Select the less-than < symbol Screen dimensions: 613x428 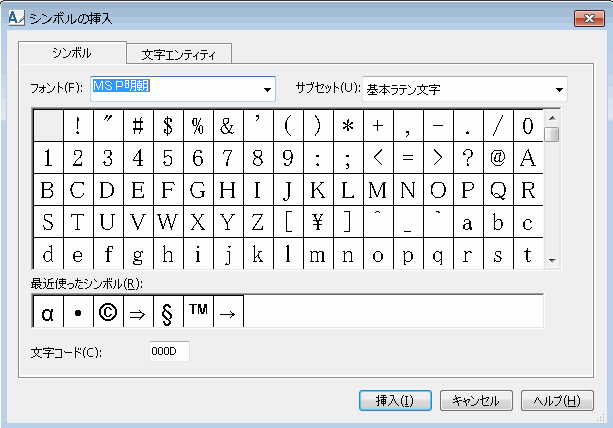pyautogui.click(x=378, y=158)
